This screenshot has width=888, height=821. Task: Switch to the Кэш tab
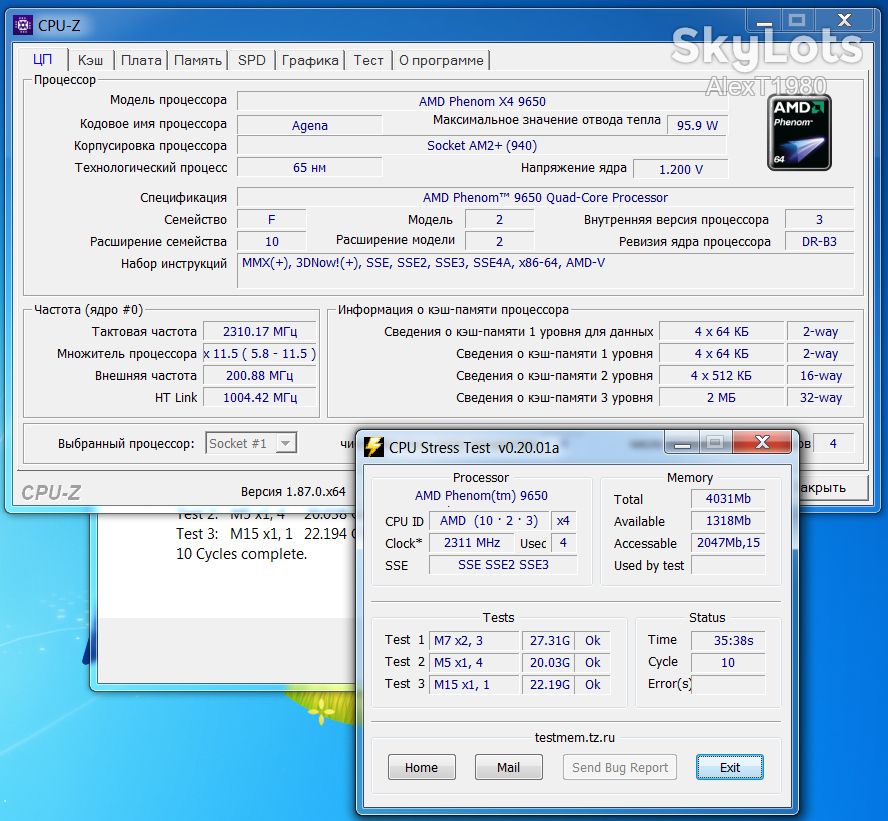(91, 60)
